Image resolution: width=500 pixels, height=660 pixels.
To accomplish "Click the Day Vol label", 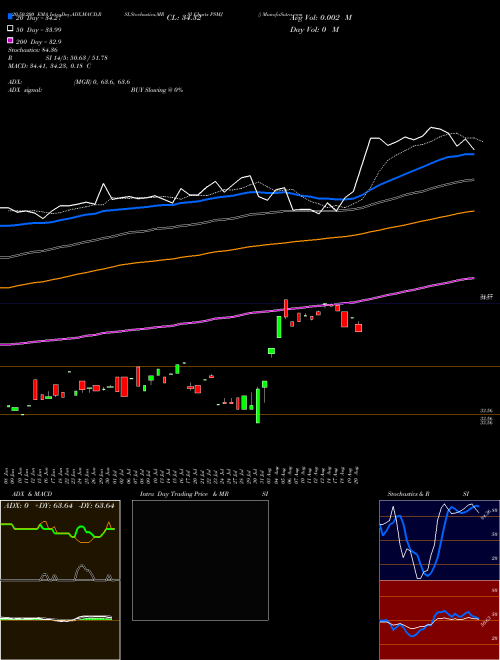I will click(x=314, y=29).
